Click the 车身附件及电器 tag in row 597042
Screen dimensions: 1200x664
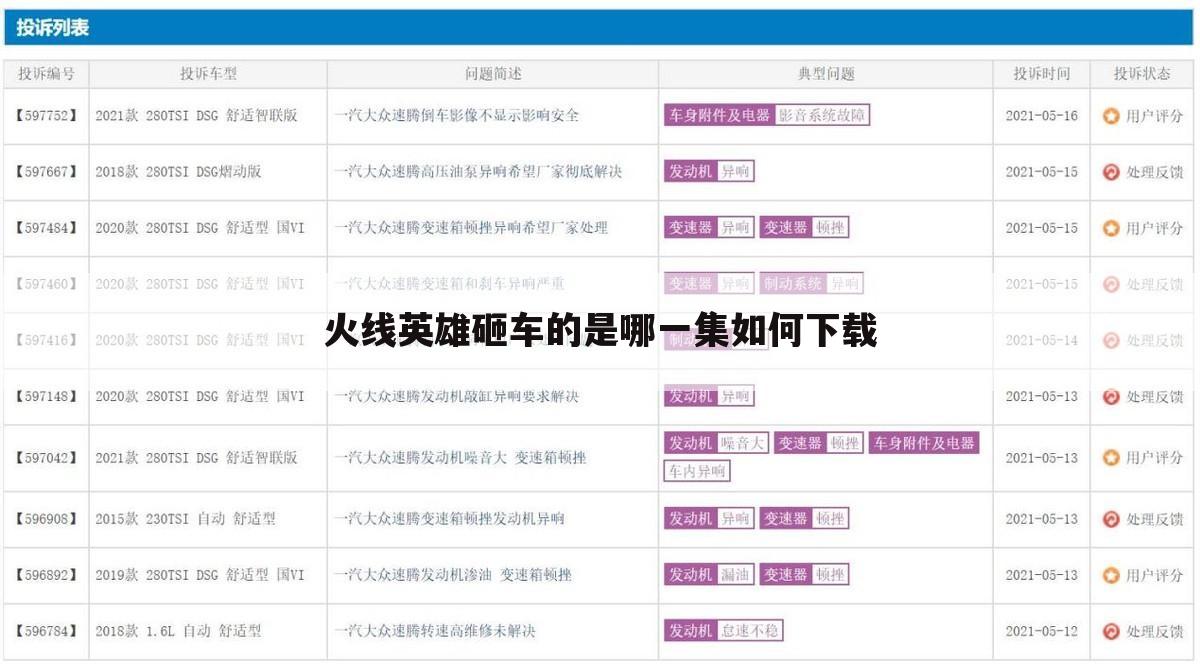923,443
